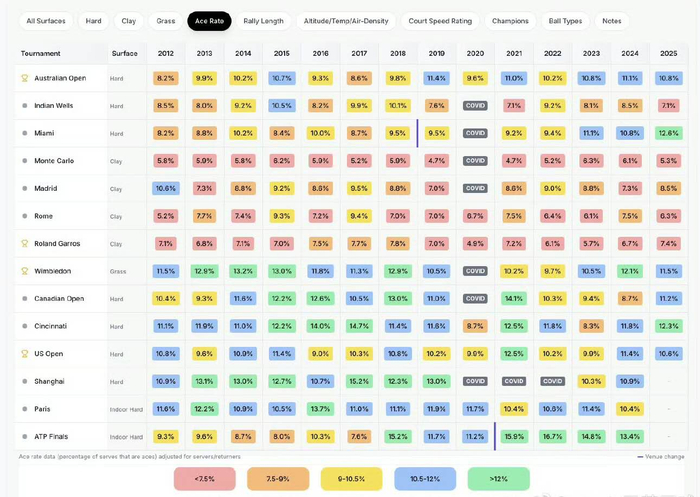Click the gray dot next to Monte Carlo

coord(25,161)
